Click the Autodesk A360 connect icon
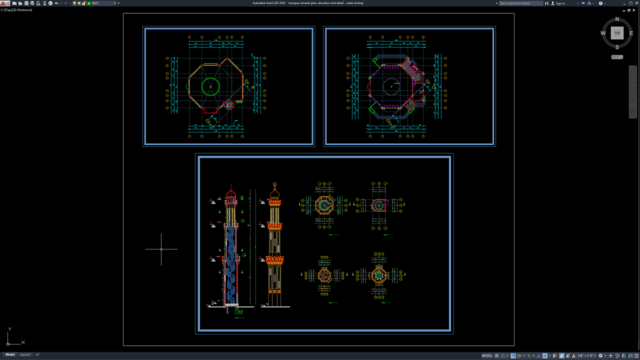This screenshot has height=360, width=640. click(x=589, y=3)
